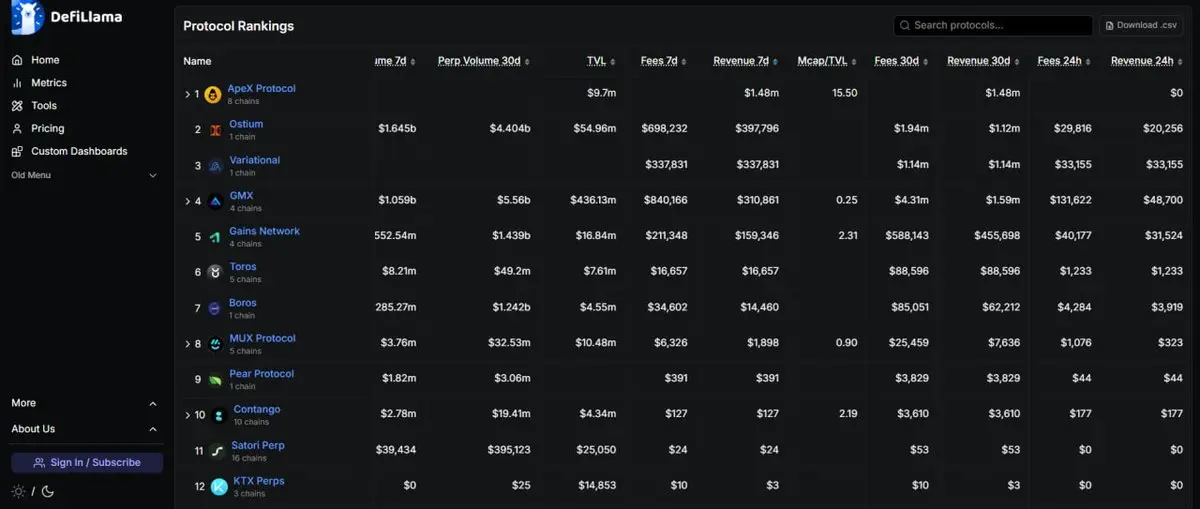Switch to dark theme moon icon
Image resolution: width=1200 pixels, height=509 pixels.
pyautogui.click(x=48, y=491)
